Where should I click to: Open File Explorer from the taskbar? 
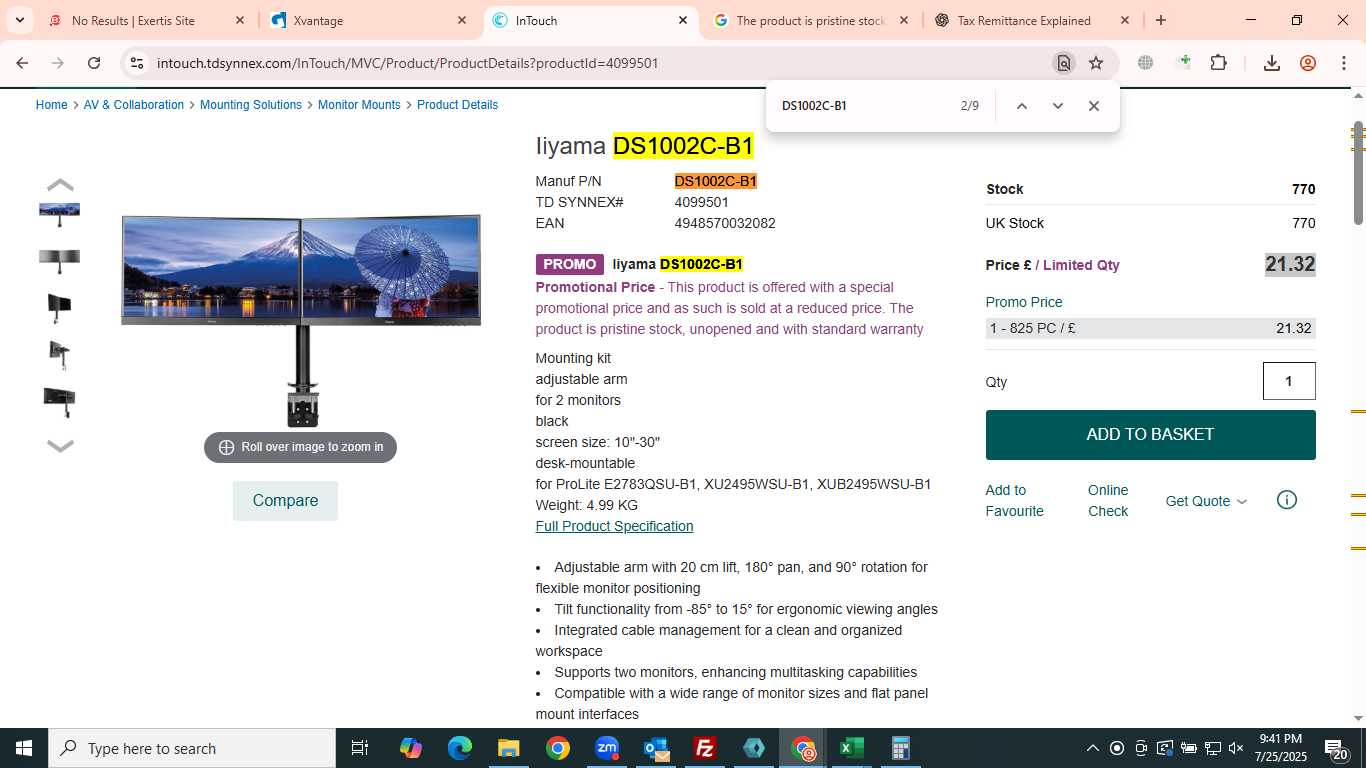(x=508, y=748)
